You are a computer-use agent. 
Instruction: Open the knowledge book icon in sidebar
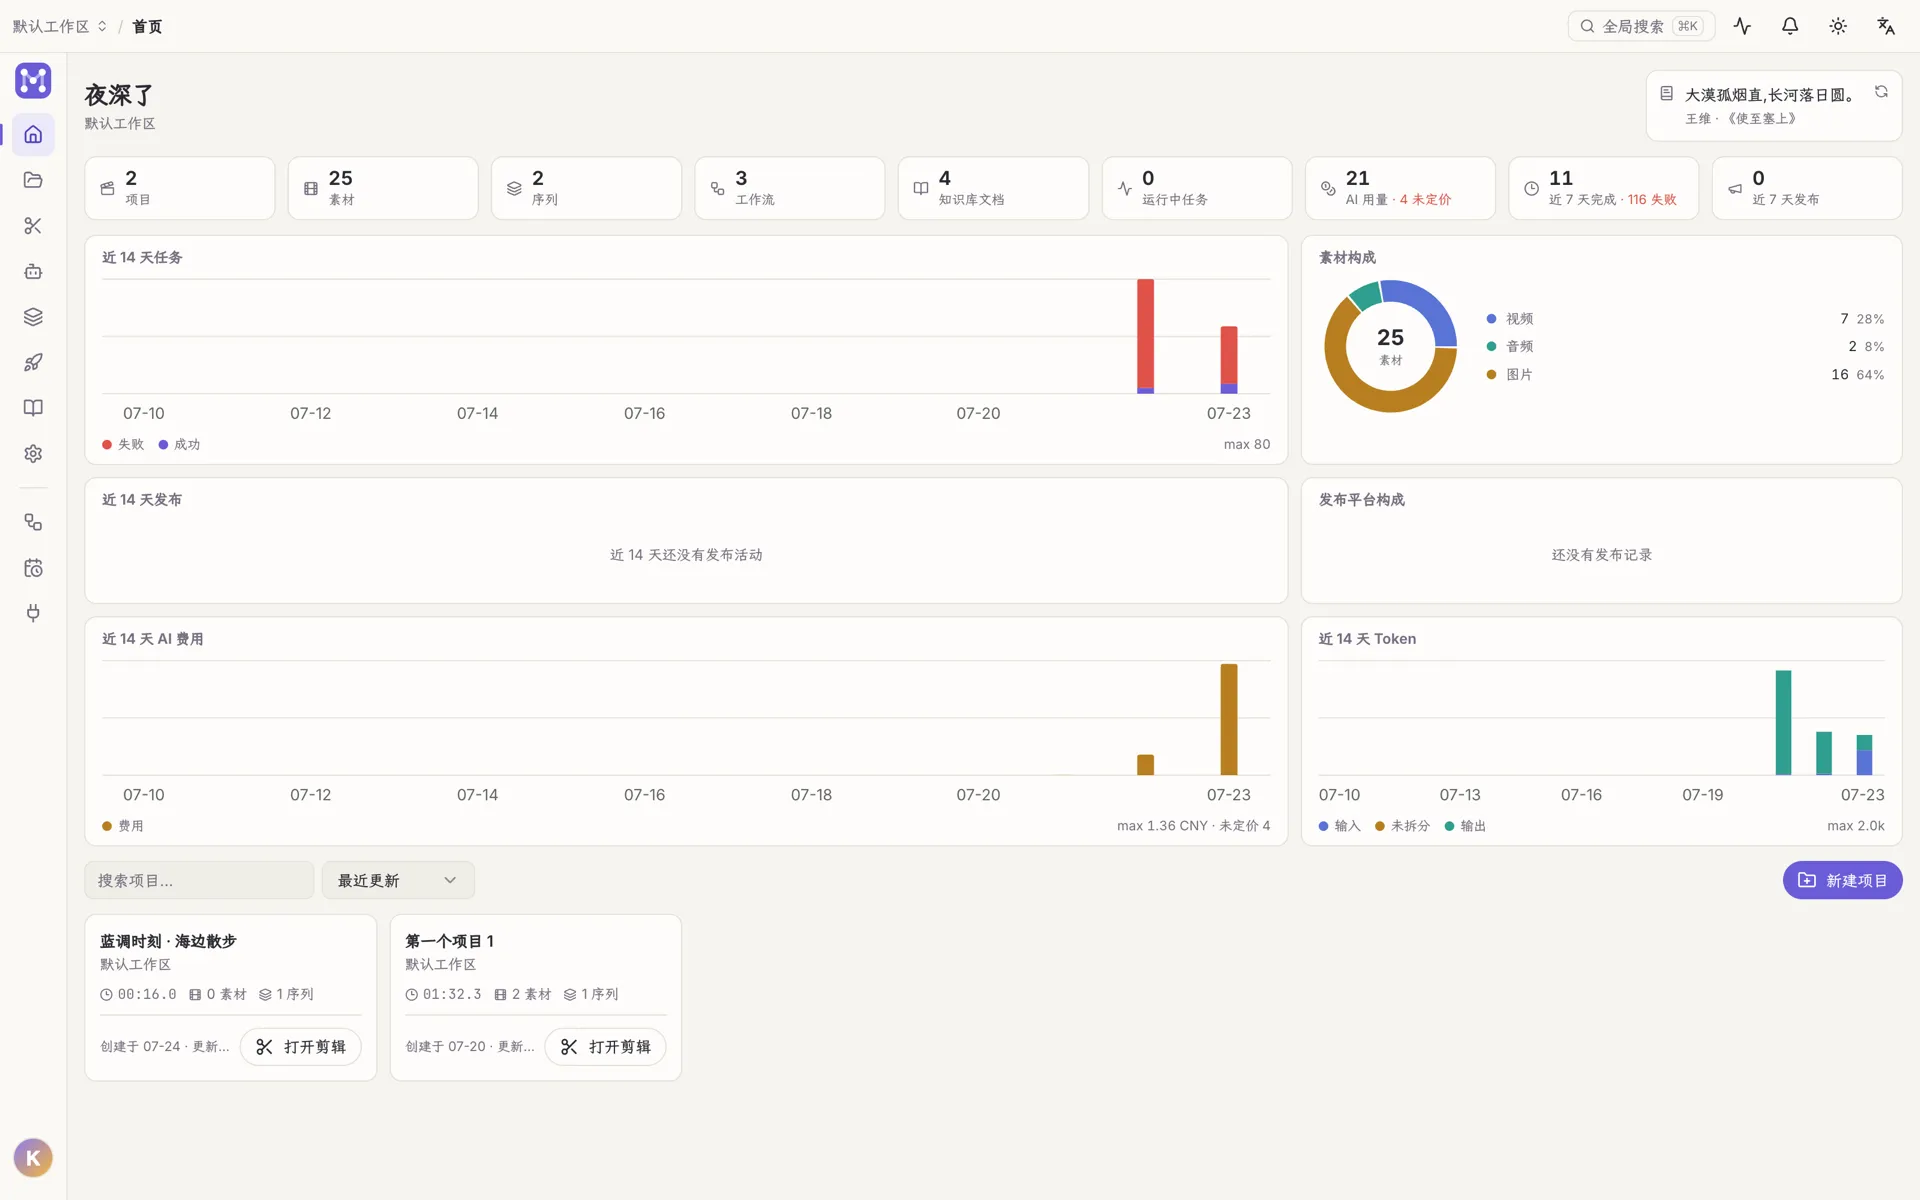(x=33, y=408)
